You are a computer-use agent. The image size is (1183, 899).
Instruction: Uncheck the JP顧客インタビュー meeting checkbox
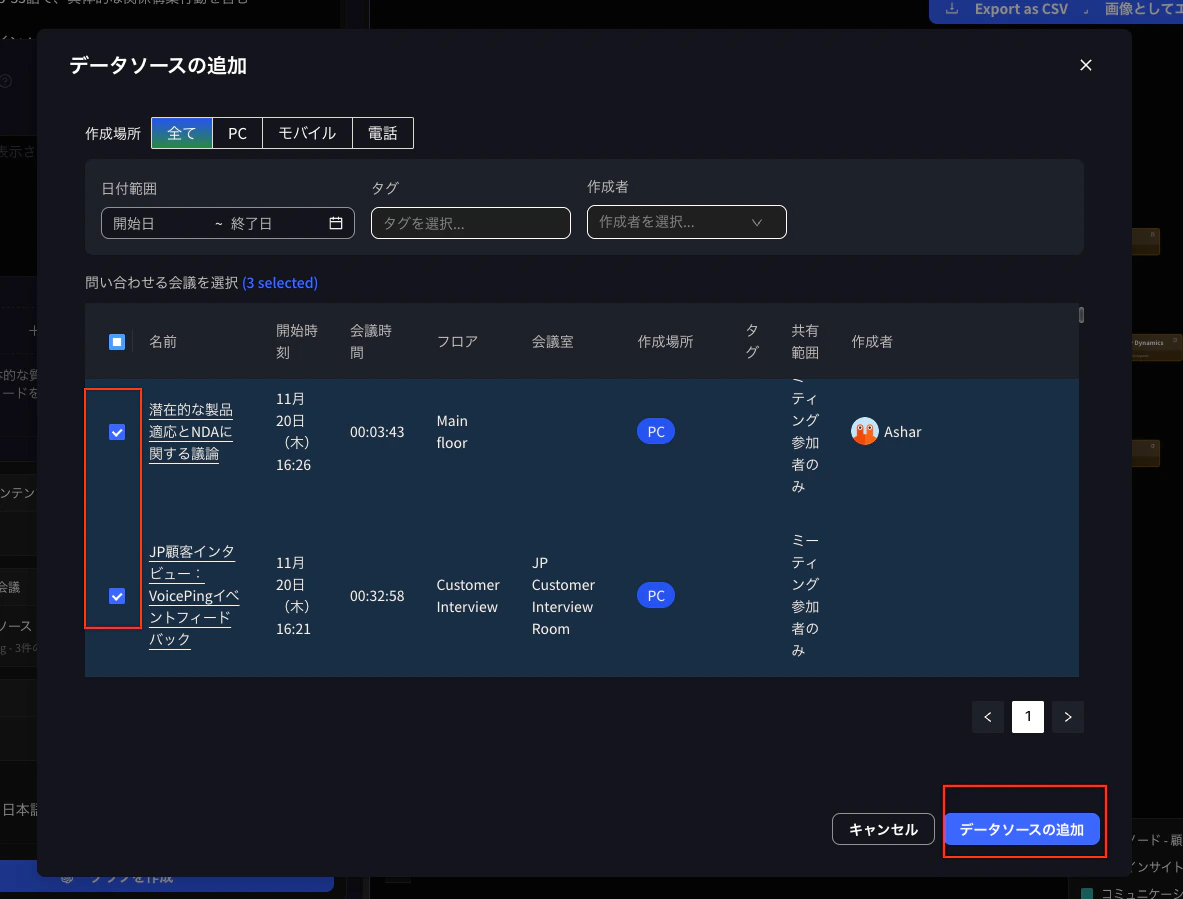(117, 595)
